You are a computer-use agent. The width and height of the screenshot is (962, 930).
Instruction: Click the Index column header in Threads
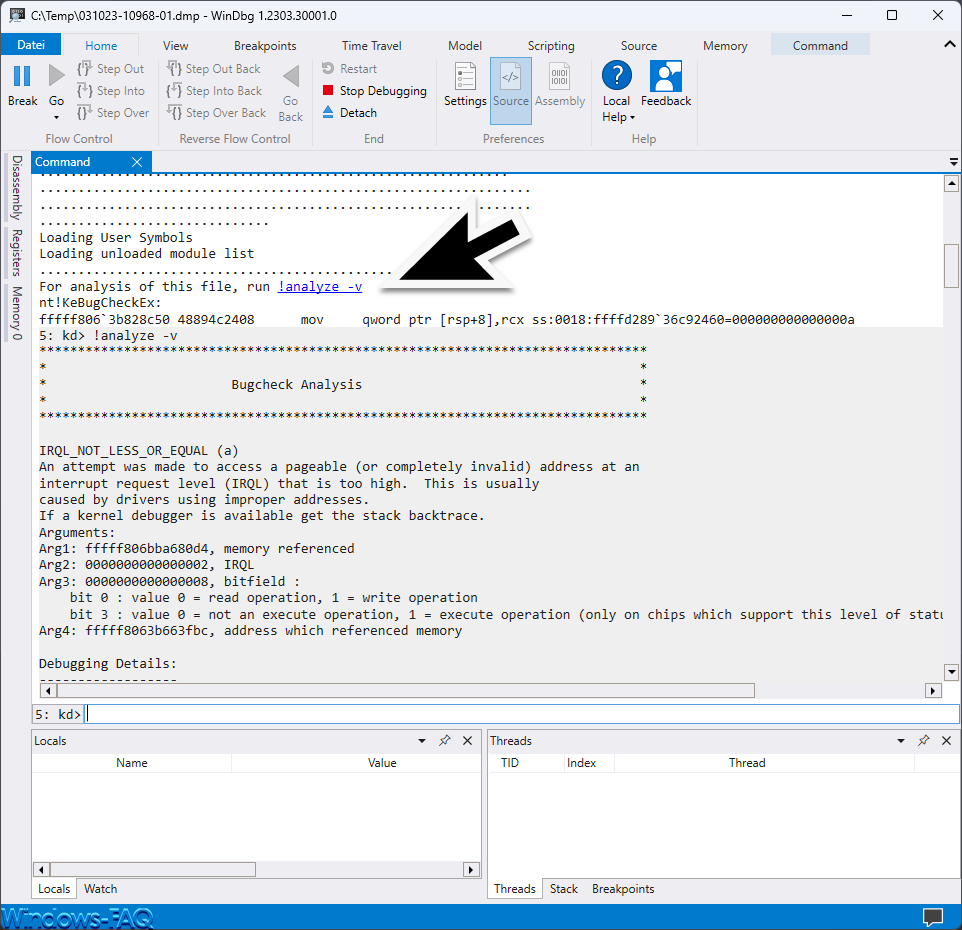coord(581,763)
